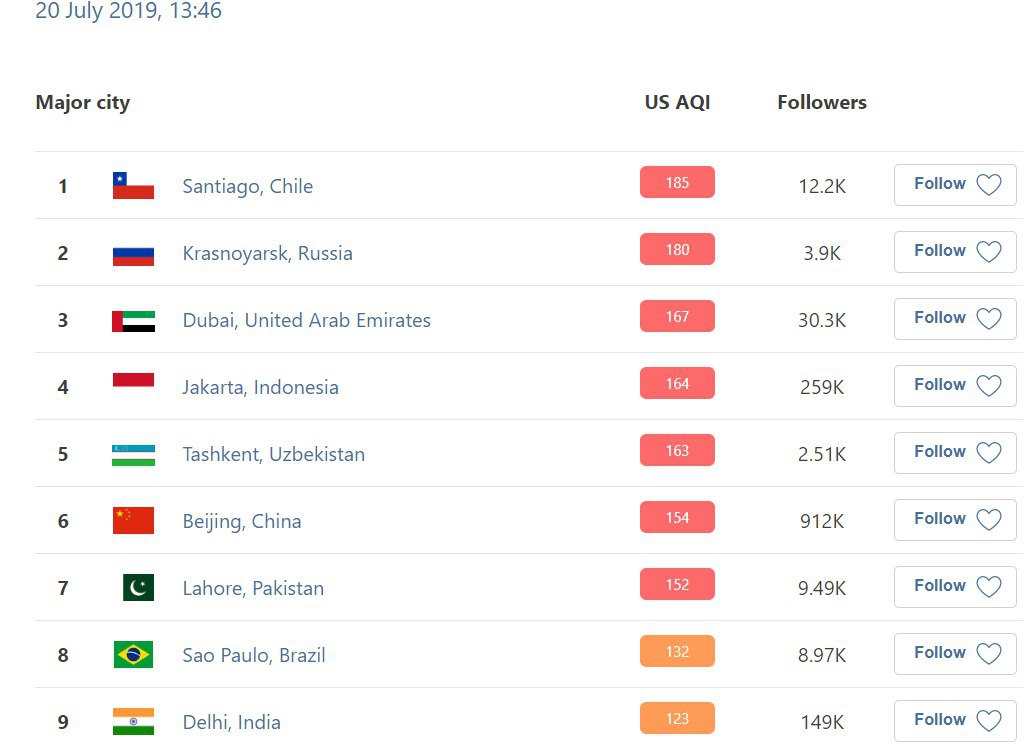Click the United Arab Emirates flag icon
1025x754 pixels.
click(133, 321)
